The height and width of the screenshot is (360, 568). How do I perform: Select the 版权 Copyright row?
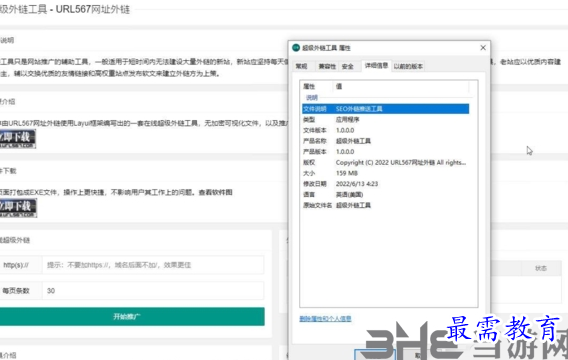(x=385, y=162)
